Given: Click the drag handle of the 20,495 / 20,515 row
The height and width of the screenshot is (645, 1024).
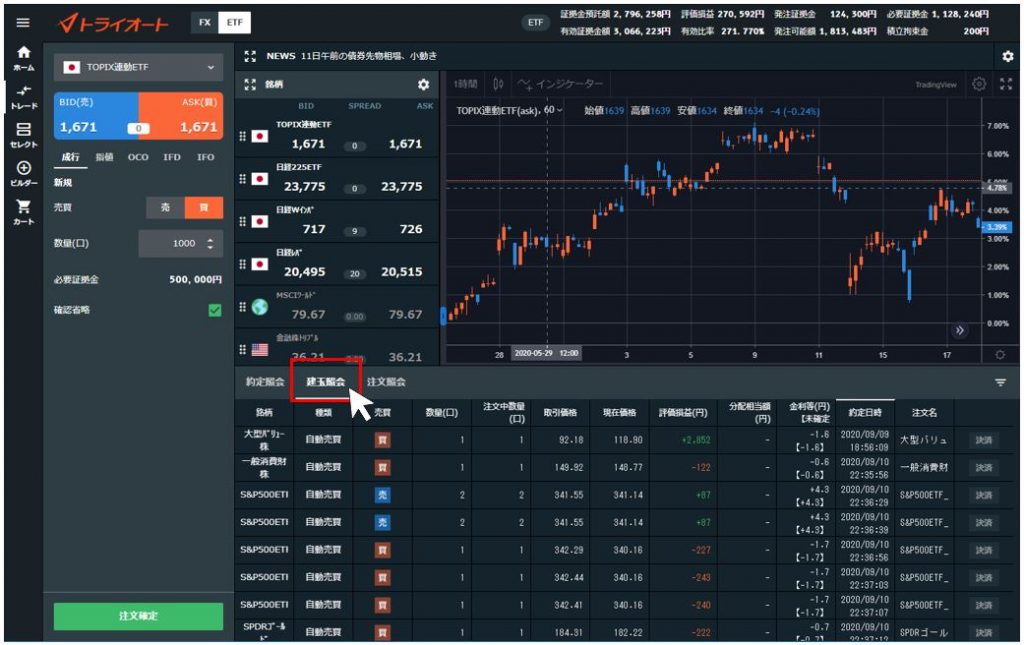Looking at the screenshot, I should [x=242, y=264].
